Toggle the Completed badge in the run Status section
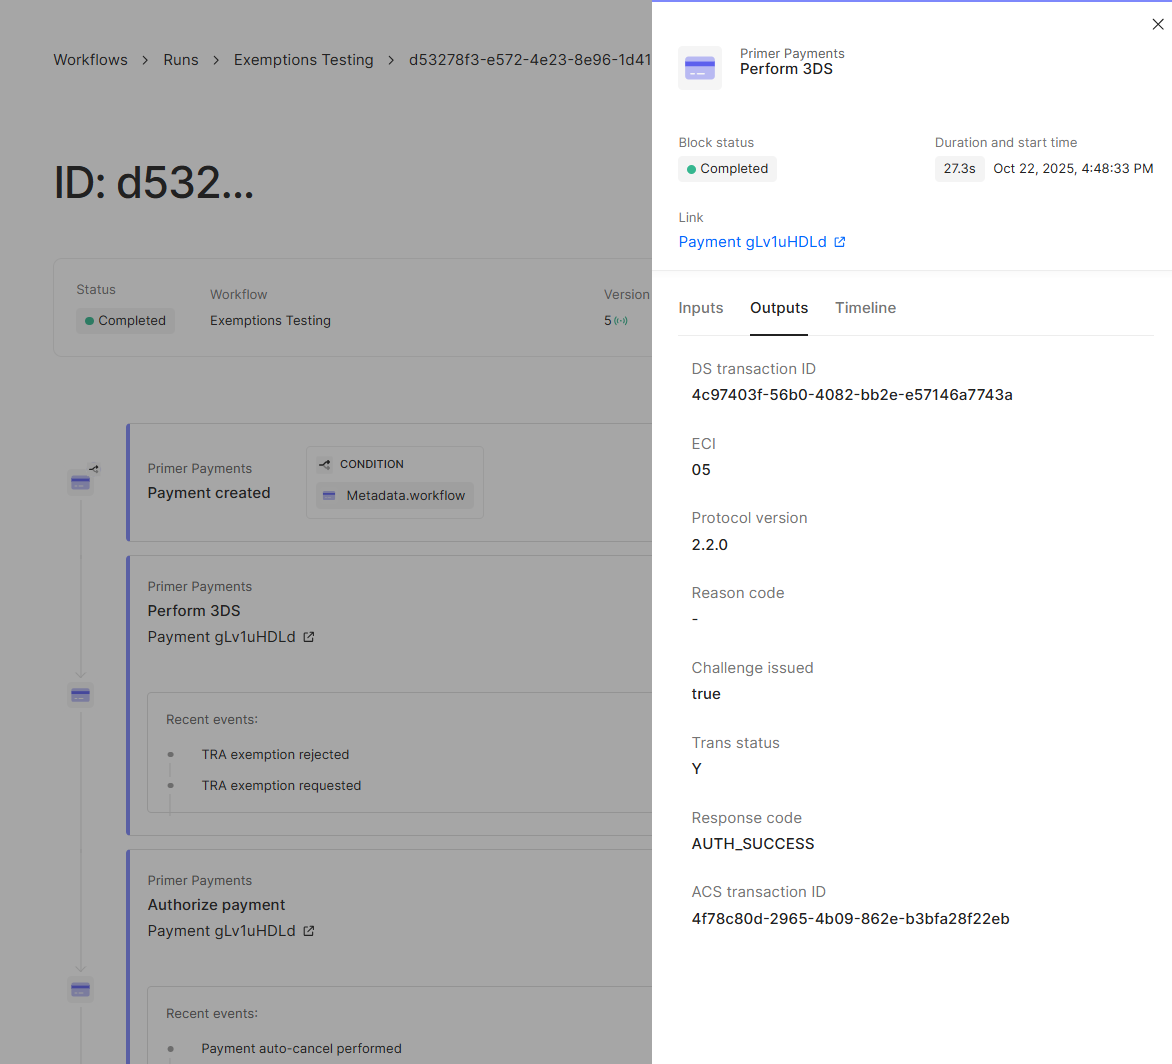This screenshot has height=1064, width=1172. tap(125, 320)
